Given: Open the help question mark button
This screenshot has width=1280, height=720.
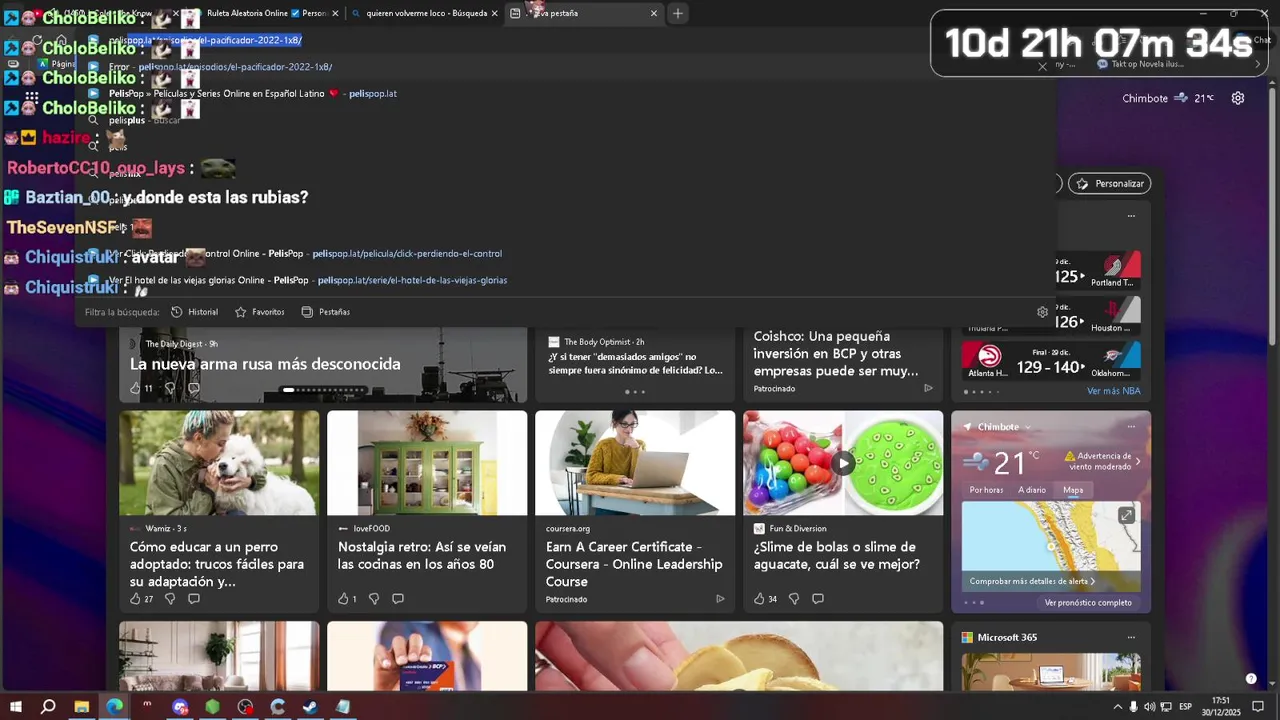Looking at the screenshot, I should (x=1251, y=678).
